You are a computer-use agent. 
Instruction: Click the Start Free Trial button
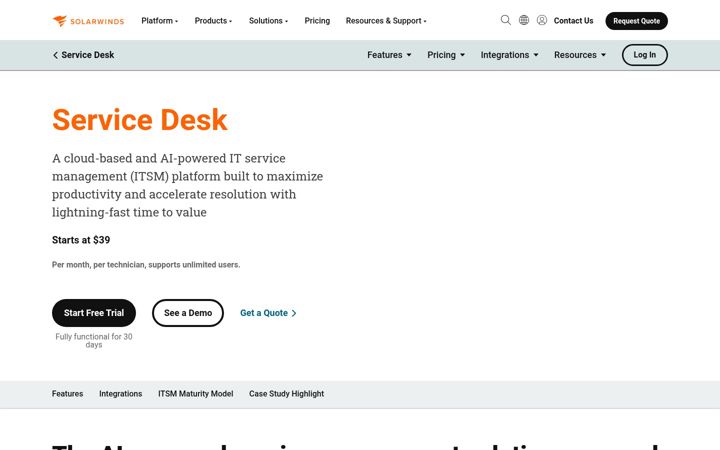click(x=94, y=313)
